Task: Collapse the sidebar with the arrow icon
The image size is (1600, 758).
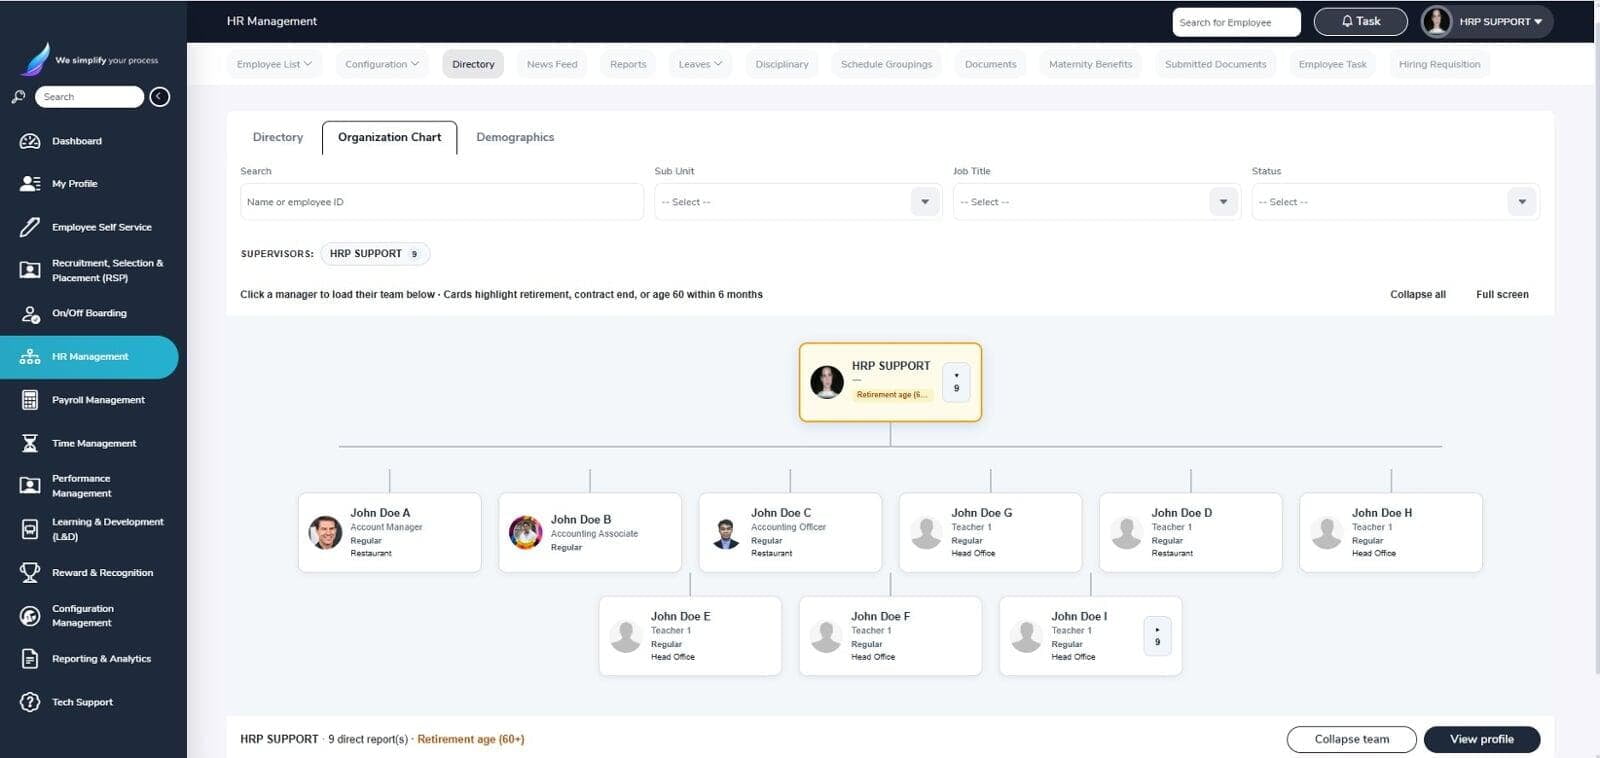Action: (x=159, y=97)
